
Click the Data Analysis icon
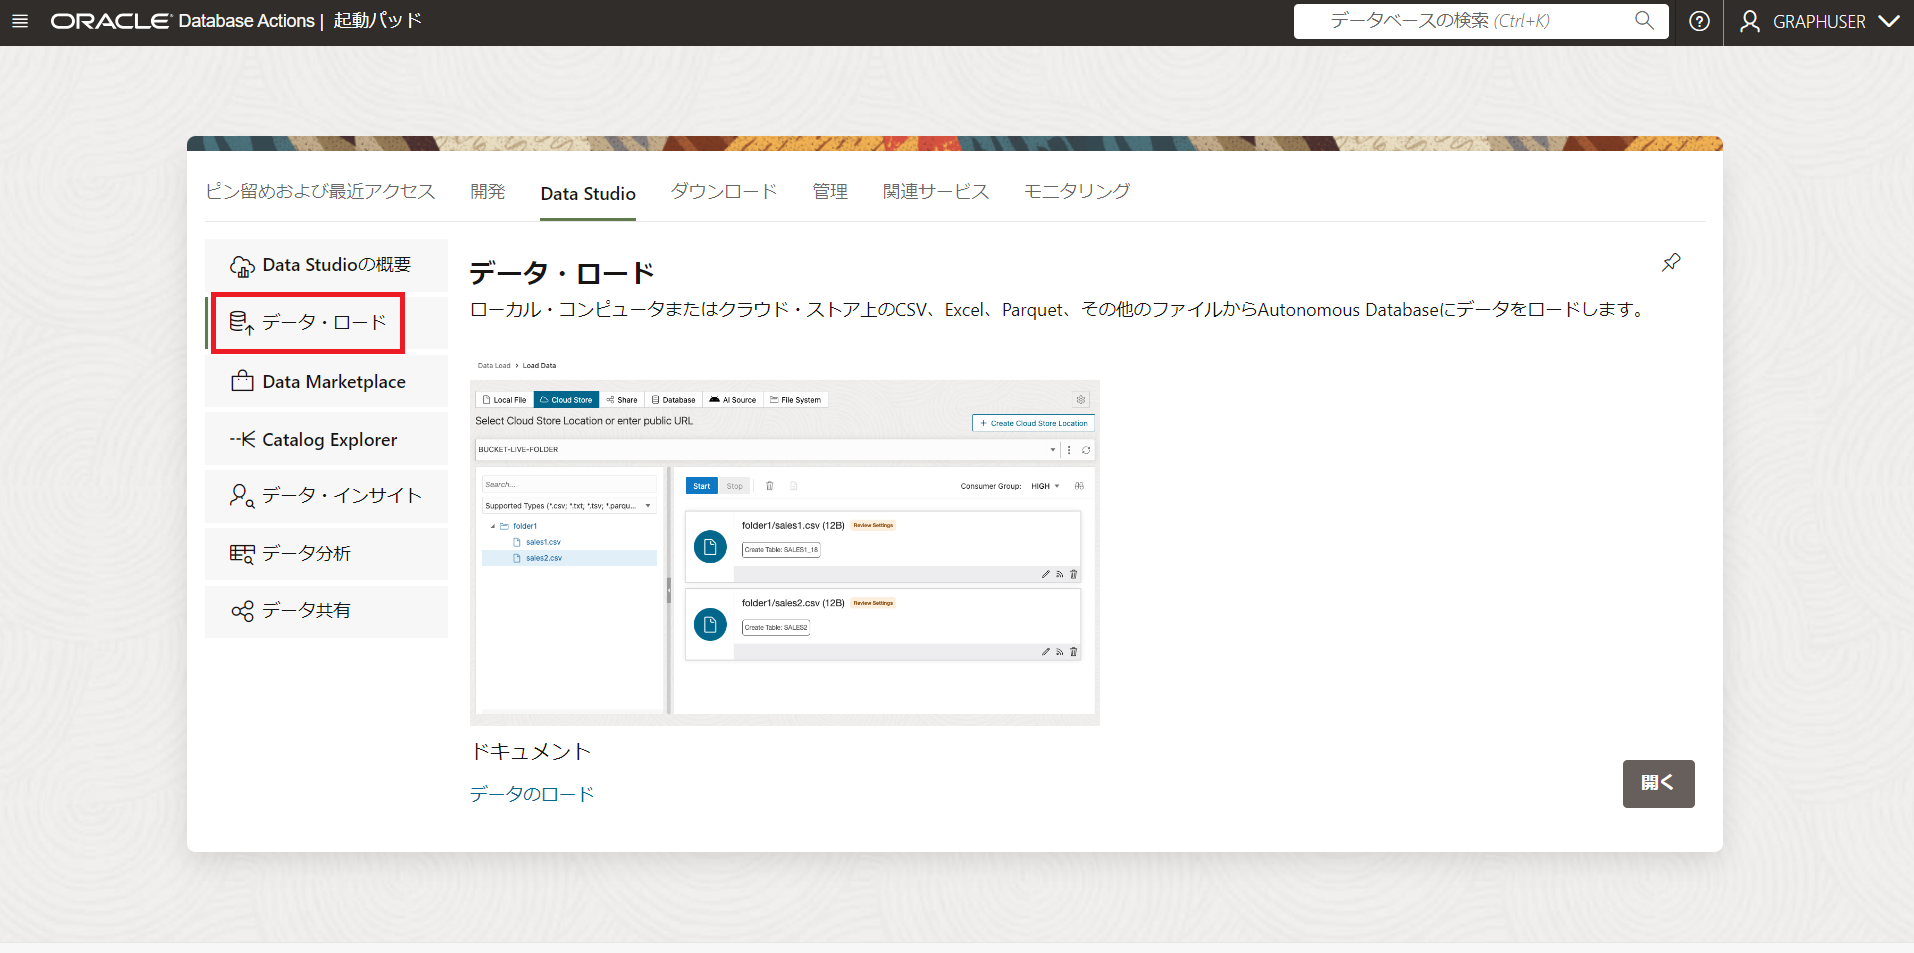point(242,554)
